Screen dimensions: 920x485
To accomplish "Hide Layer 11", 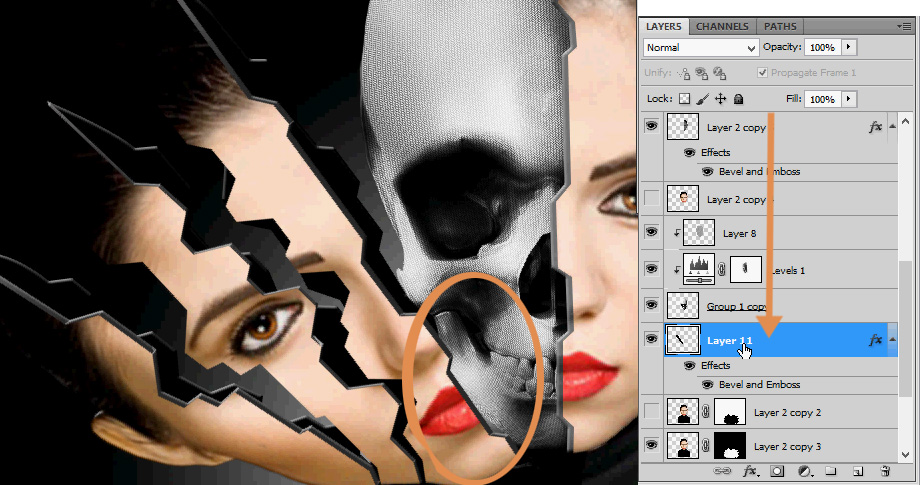I will (x=651, y=338).
